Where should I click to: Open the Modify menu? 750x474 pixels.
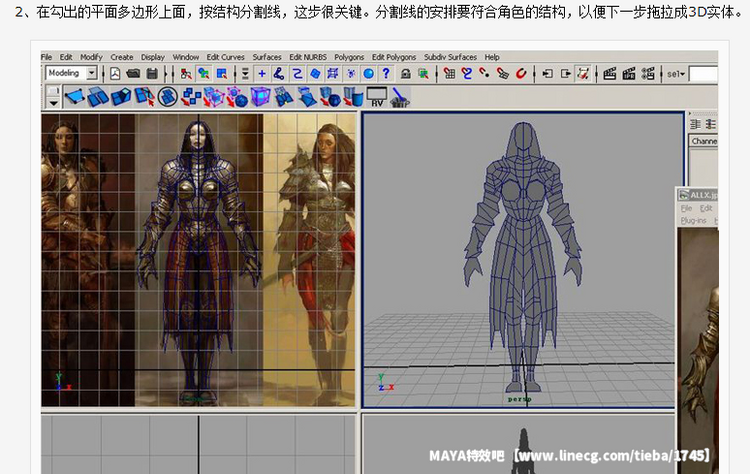[91, 57]
